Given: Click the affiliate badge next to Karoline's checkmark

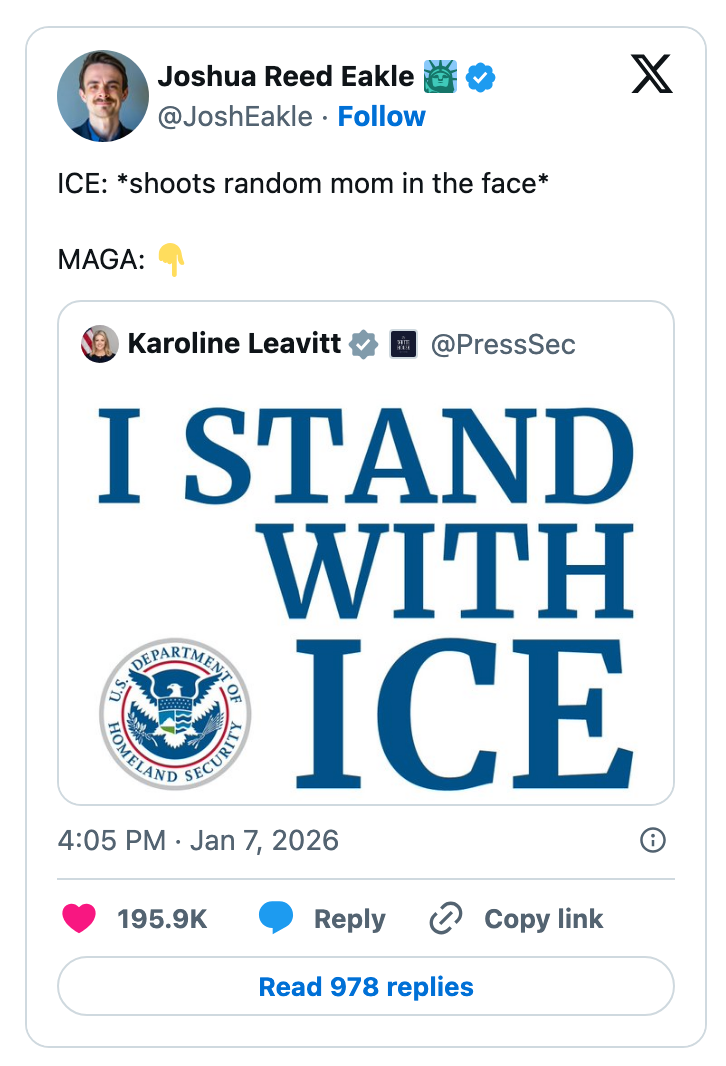Looking at the screenshot, I should [404, 344].
